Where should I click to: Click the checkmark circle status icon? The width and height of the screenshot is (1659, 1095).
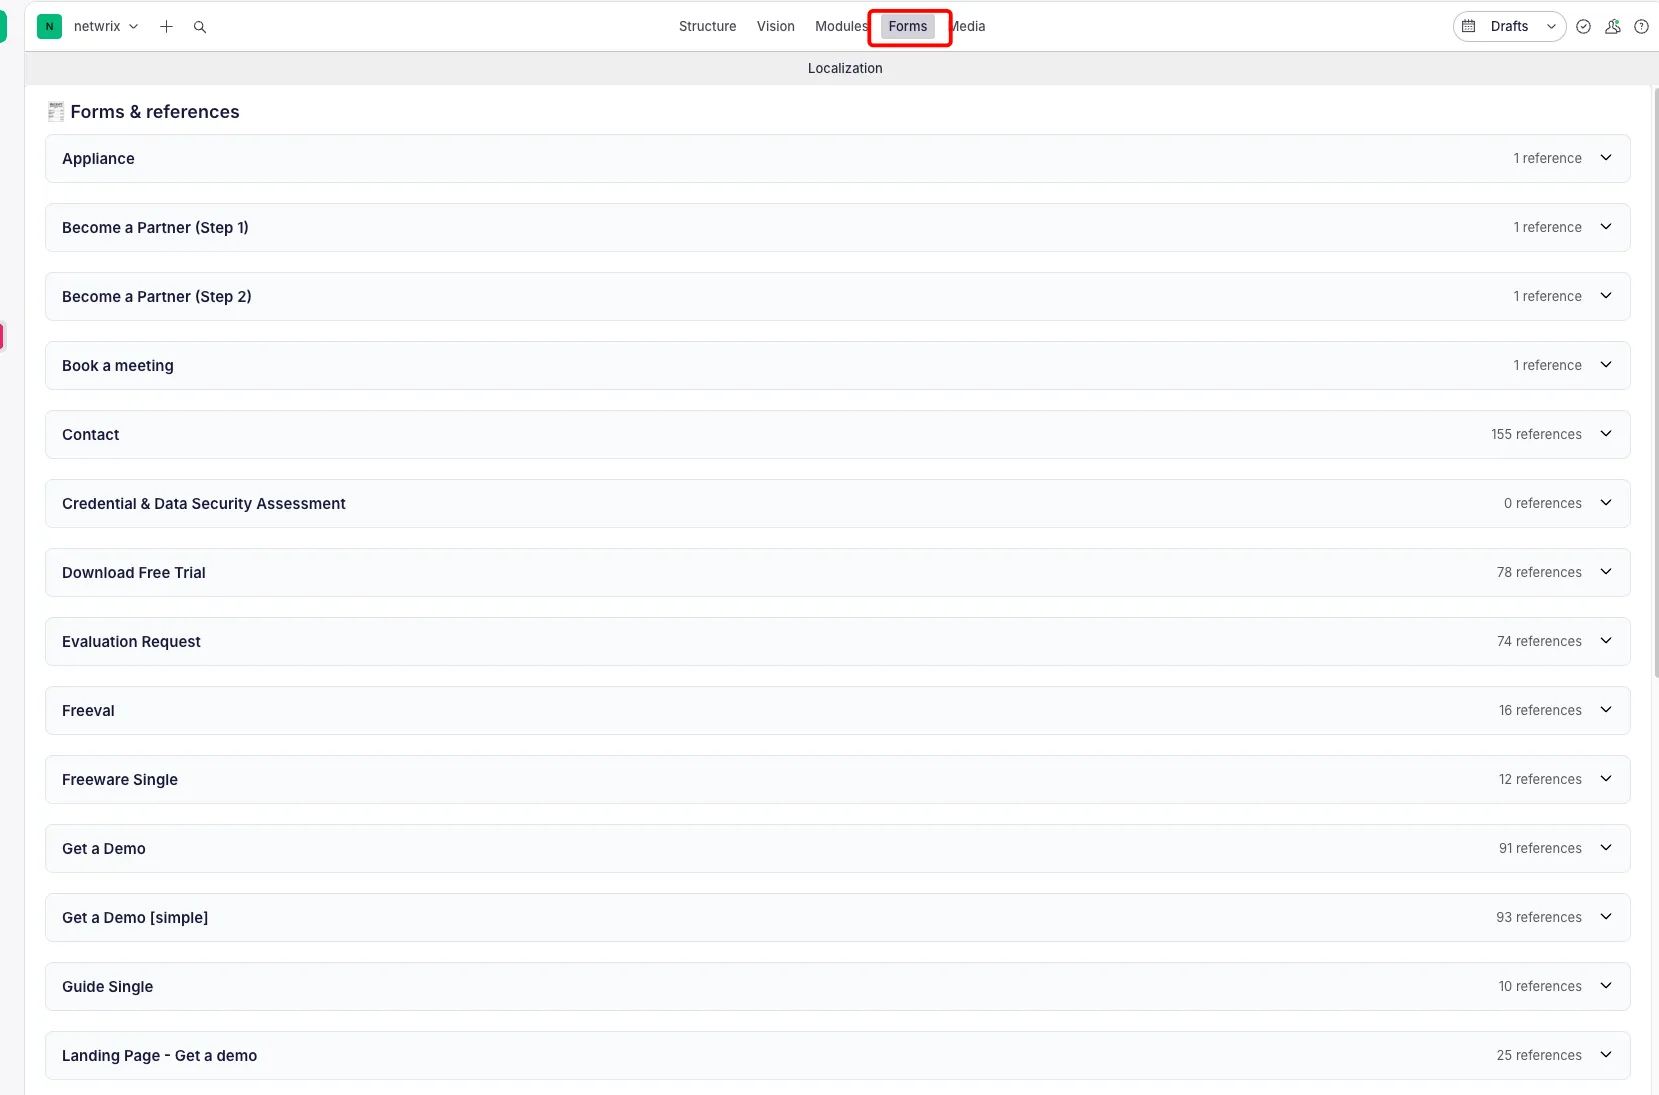click(1584, 27)
